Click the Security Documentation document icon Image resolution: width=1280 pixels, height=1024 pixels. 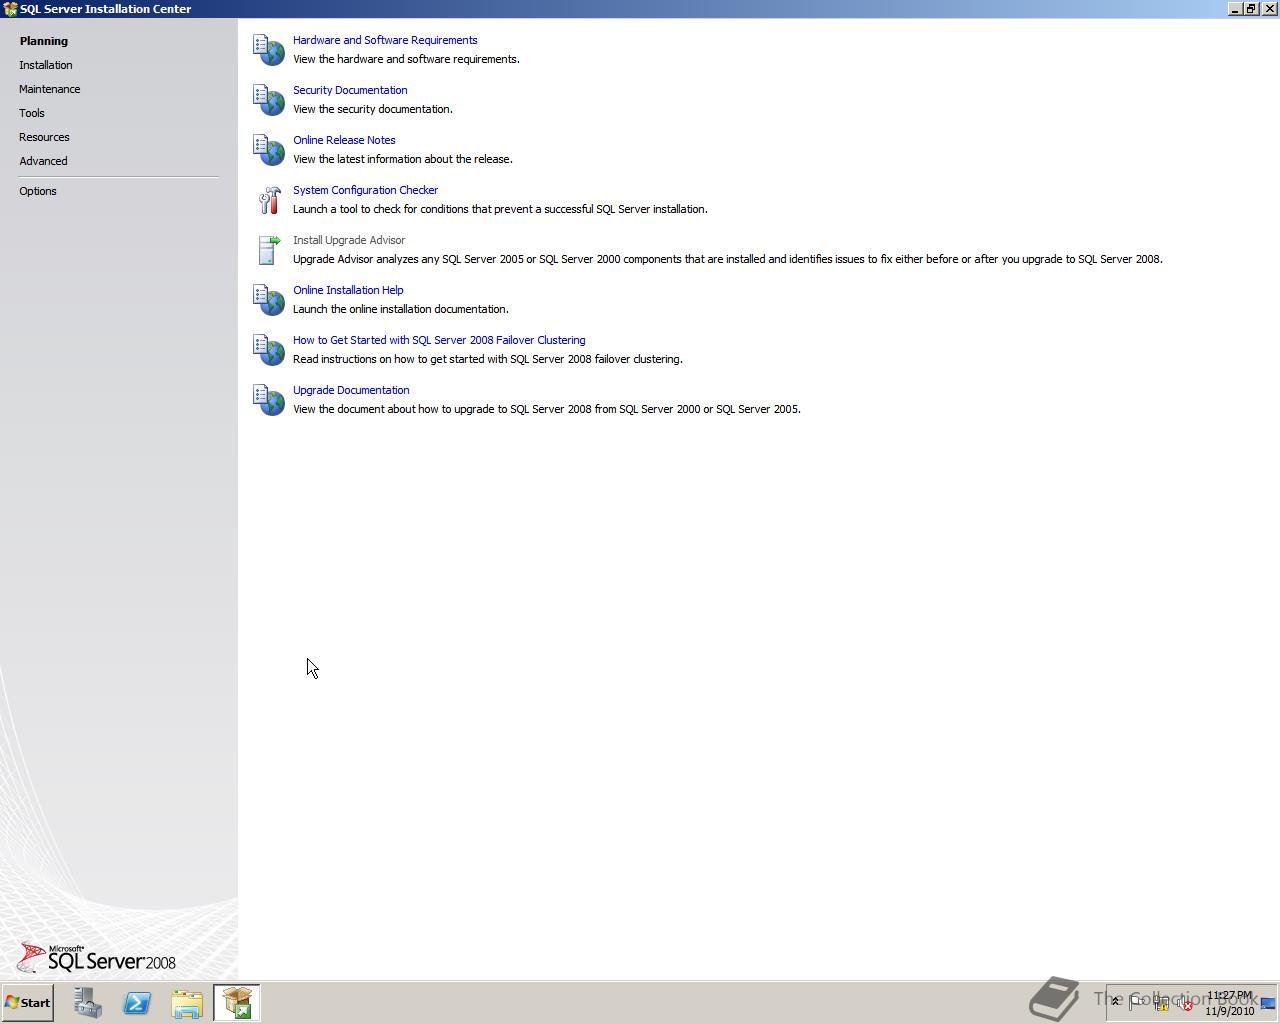pyautogui.click(x=269, y=100)
